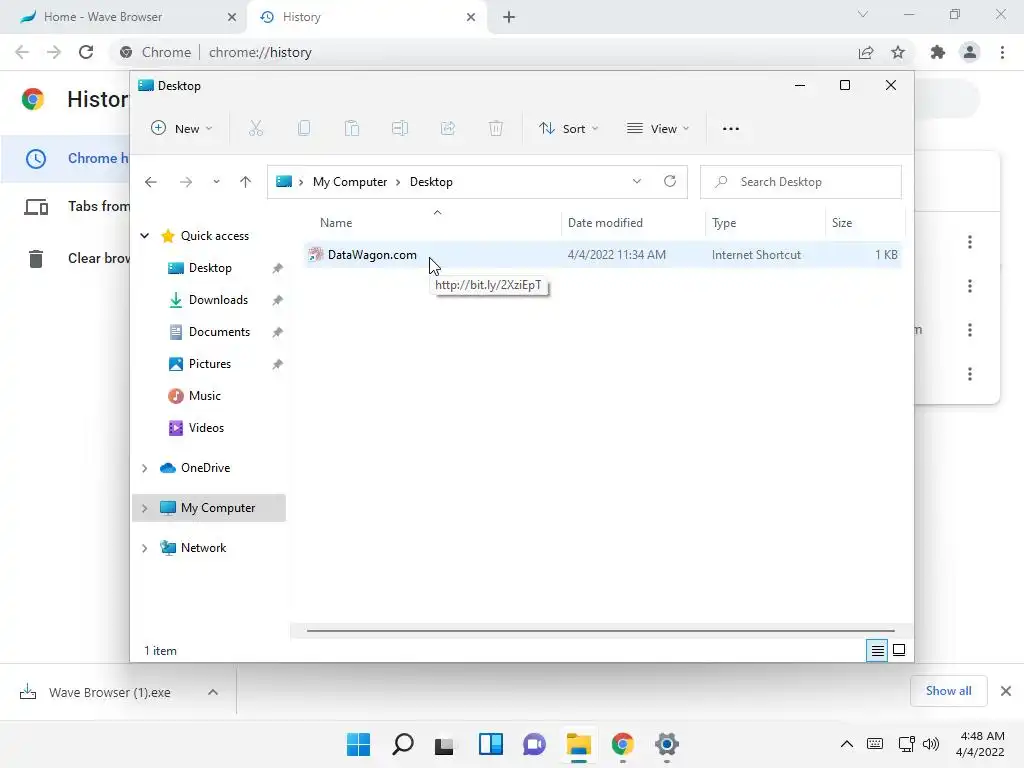Switch to Home - Wave Browser tab
The width and height of the screenshot is (1024, 768).
(124, 17)
